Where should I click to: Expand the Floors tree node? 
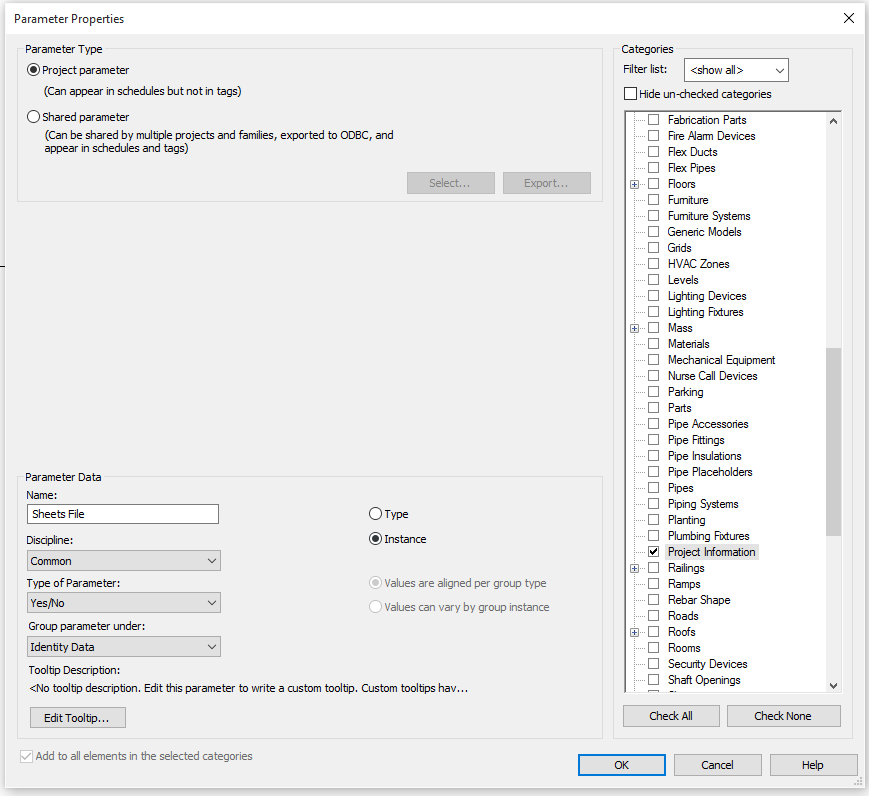point(635,183)
